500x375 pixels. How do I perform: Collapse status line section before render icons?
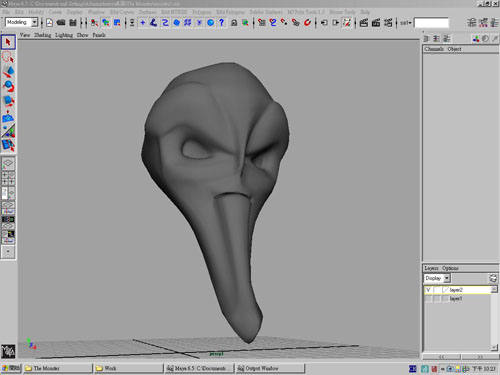coord(355,23)
